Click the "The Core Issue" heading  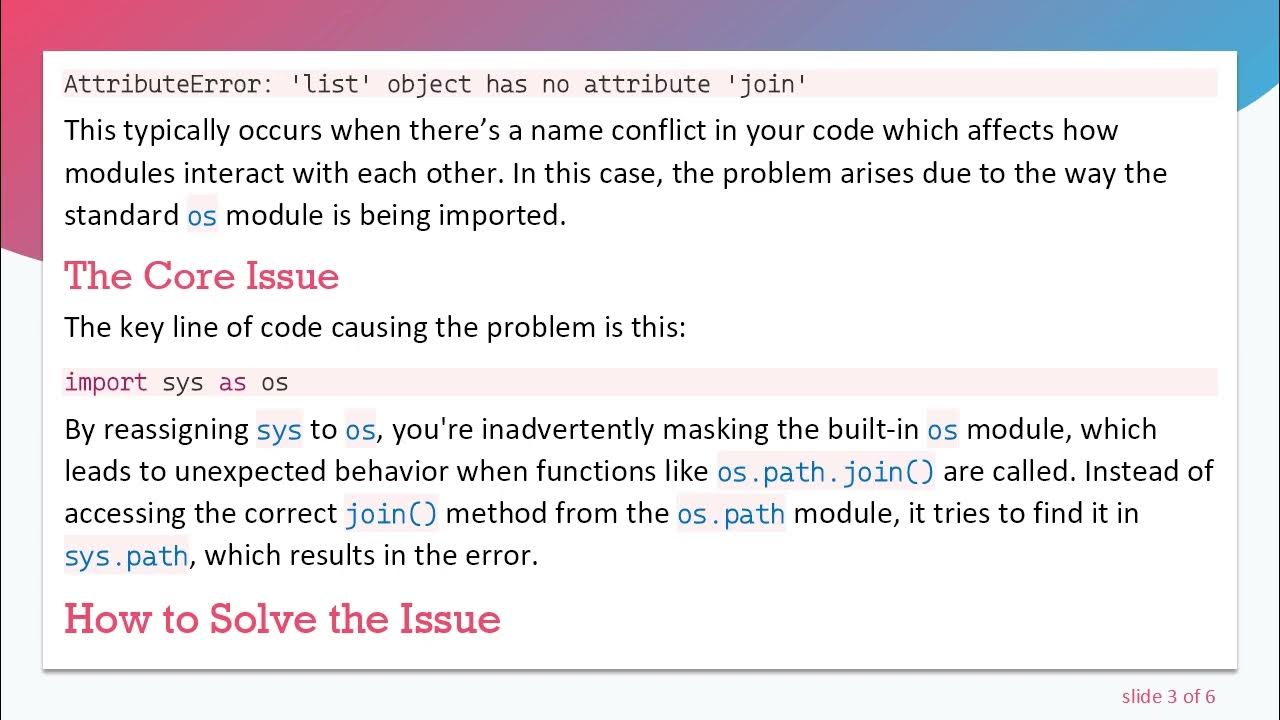201,276
